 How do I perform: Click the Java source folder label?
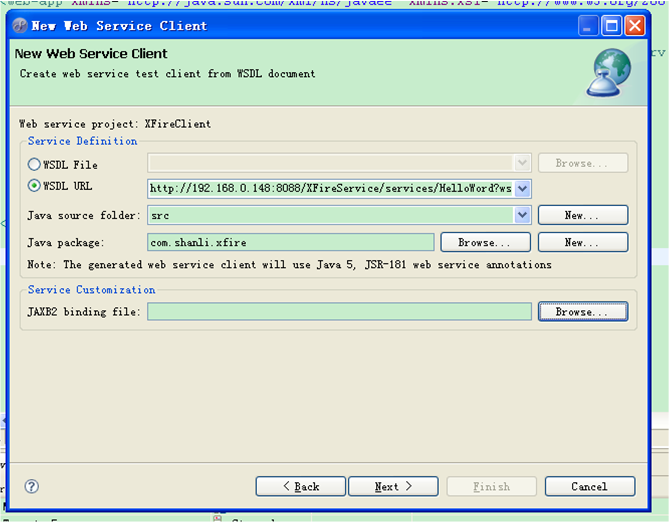coord(84,215)
